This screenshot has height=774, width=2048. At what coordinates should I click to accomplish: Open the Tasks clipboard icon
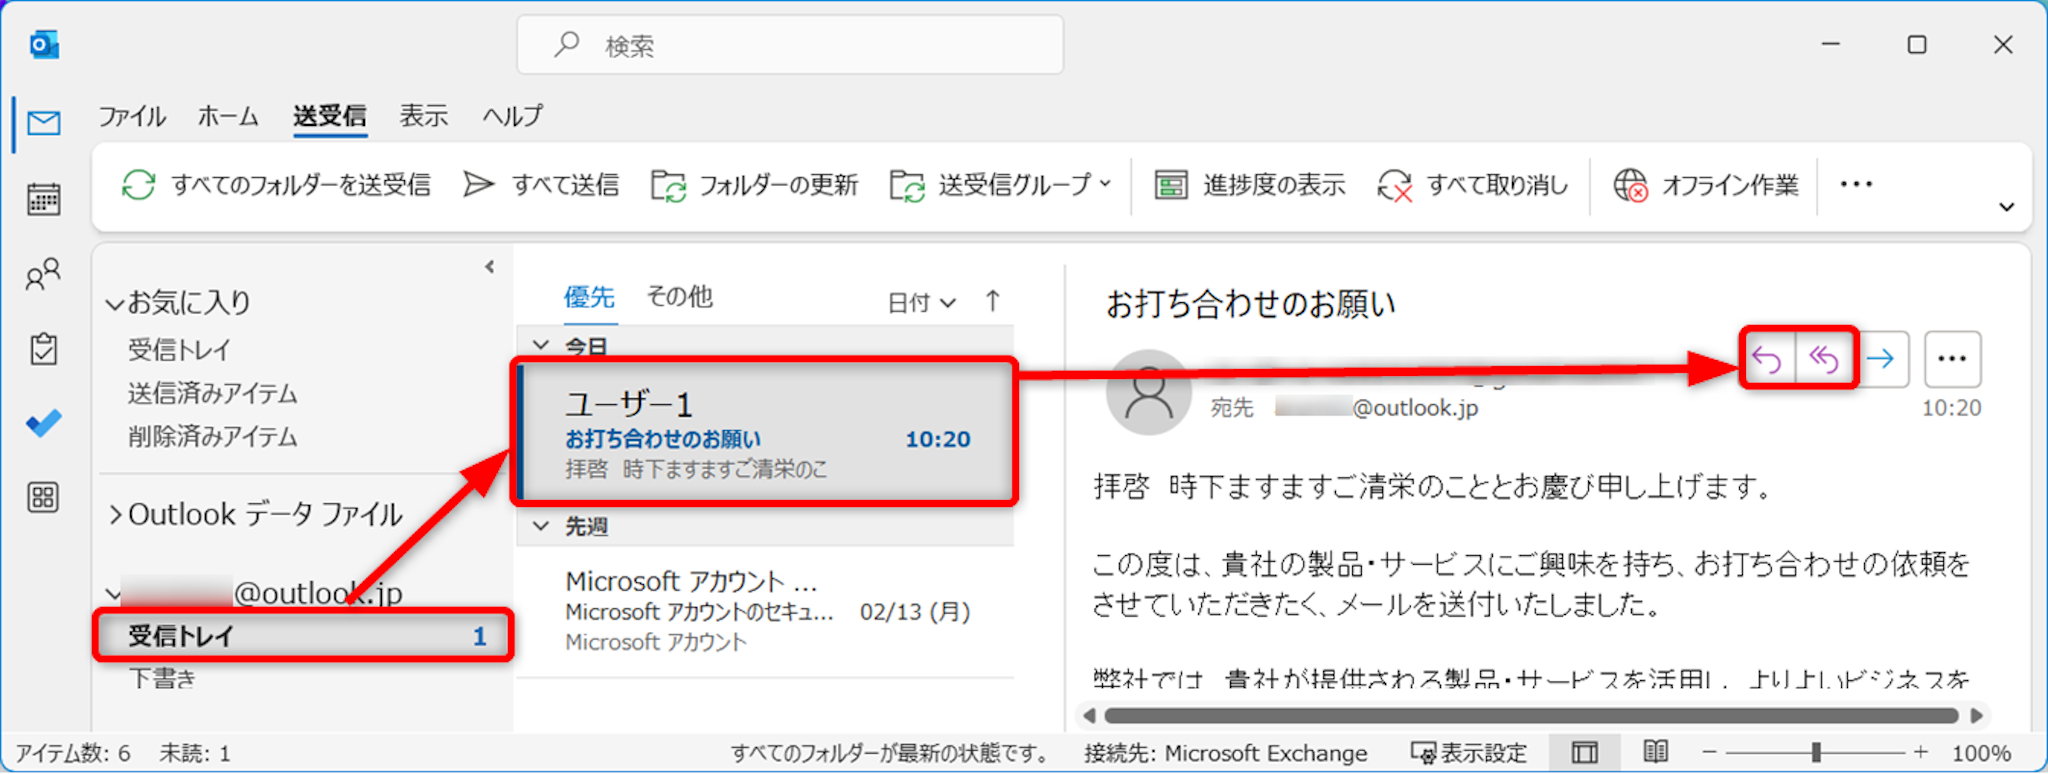pyautogui.click(x=44, y=349)
